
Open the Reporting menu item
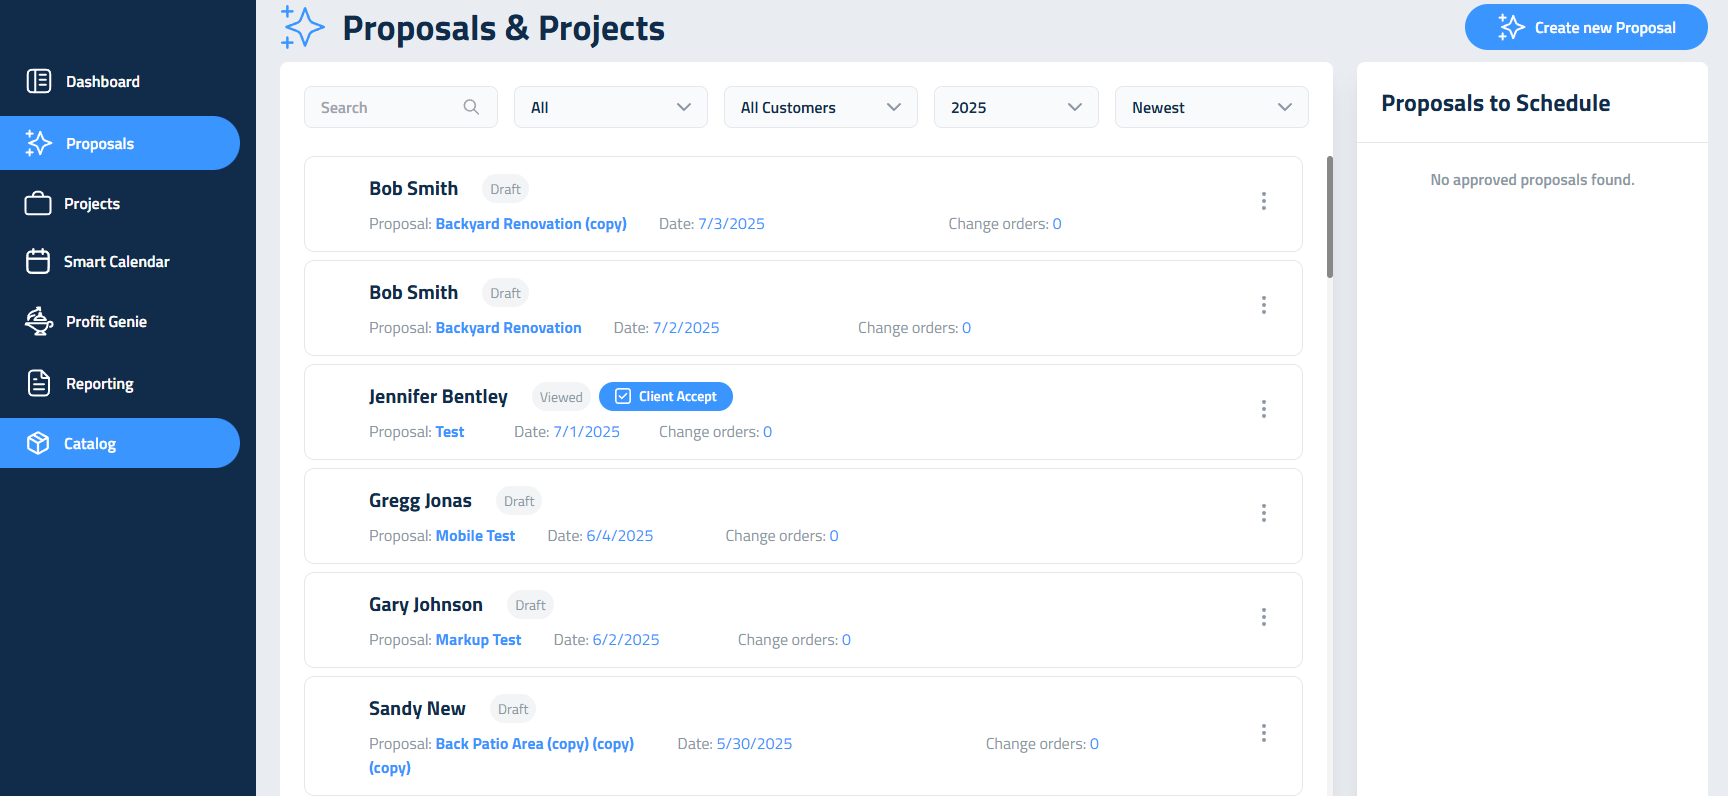point(100,384)
